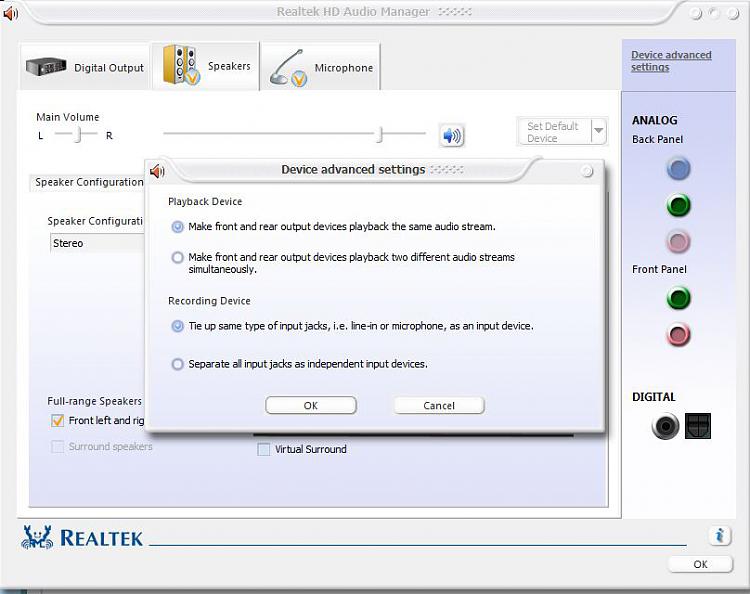Click the pink front panel jack

tap(678, 335)
